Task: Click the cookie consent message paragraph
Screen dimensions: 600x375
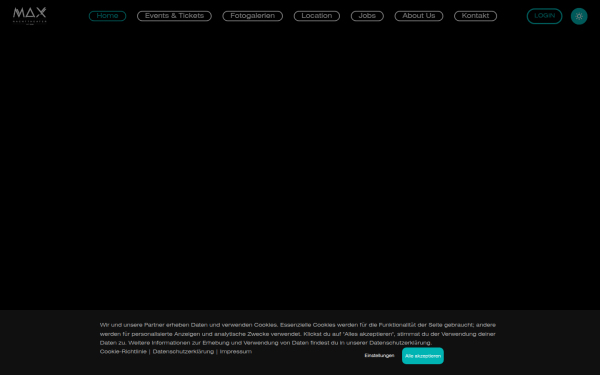Action: coord(298,334)
